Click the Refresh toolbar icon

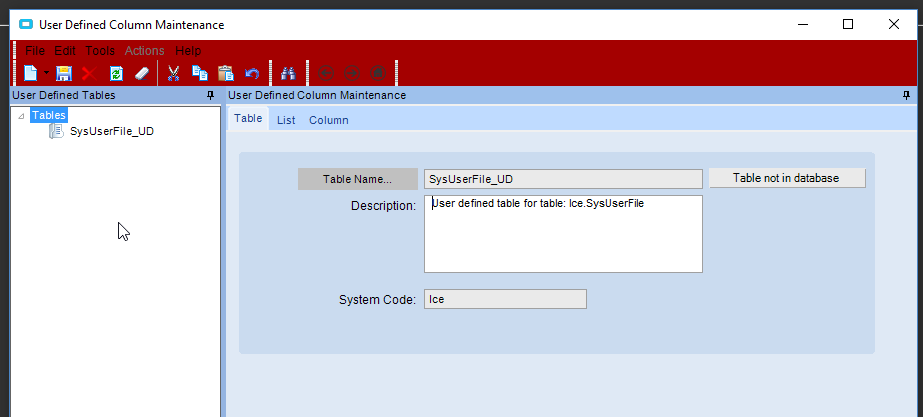point(117,73)
